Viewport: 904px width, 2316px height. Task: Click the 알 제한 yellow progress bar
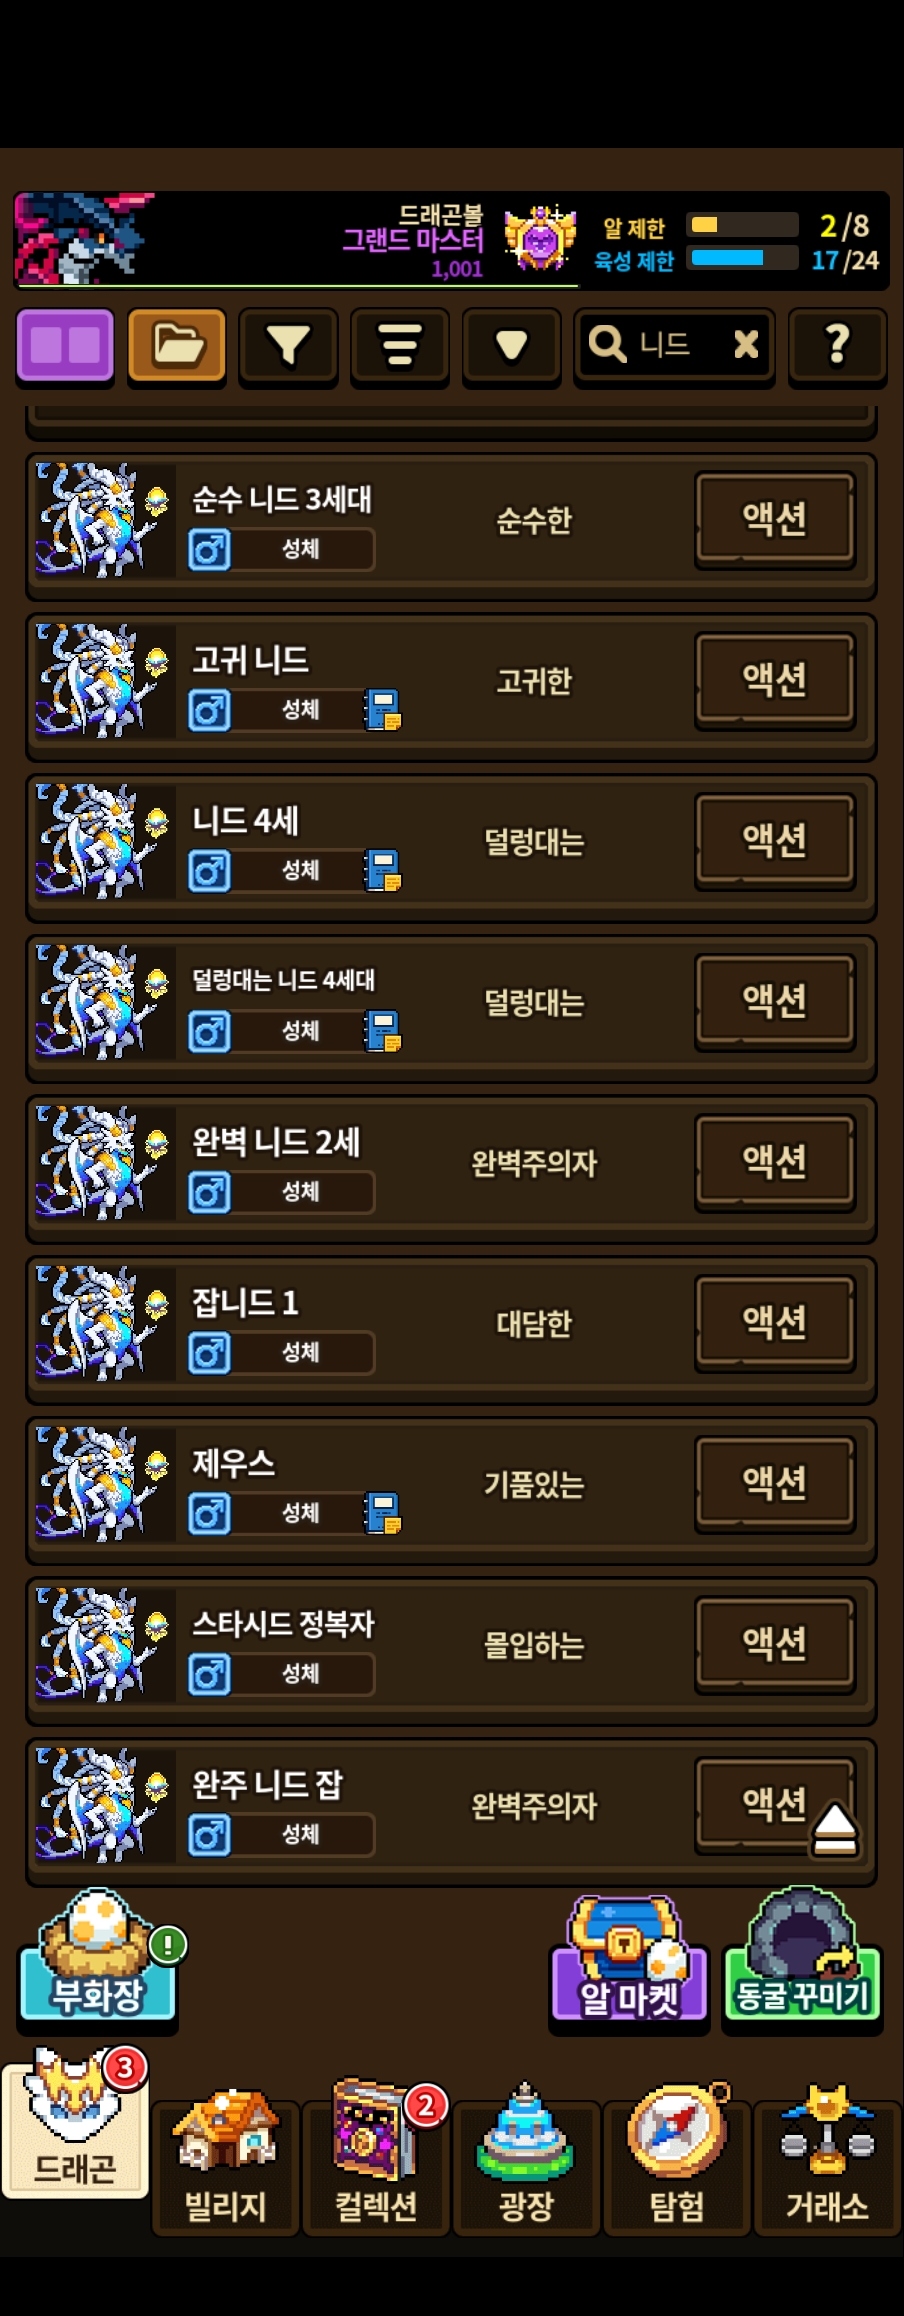743,225
